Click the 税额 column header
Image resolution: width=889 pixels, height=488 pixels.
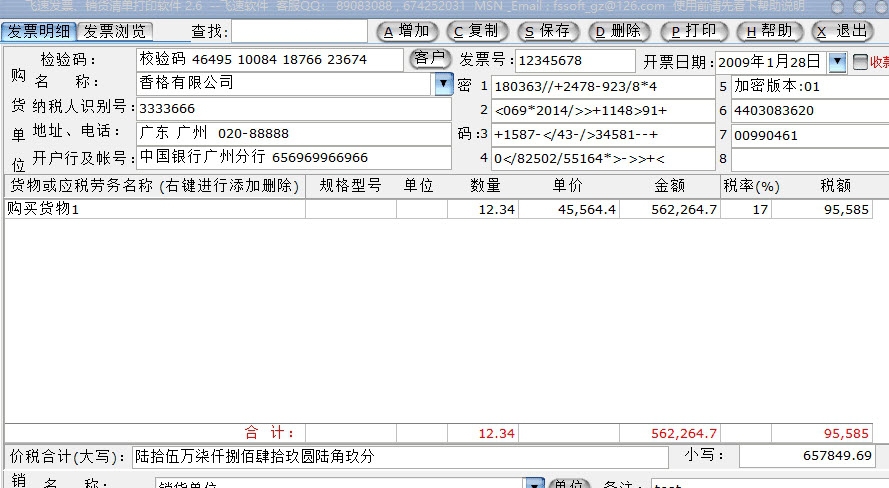pos(835,186)
